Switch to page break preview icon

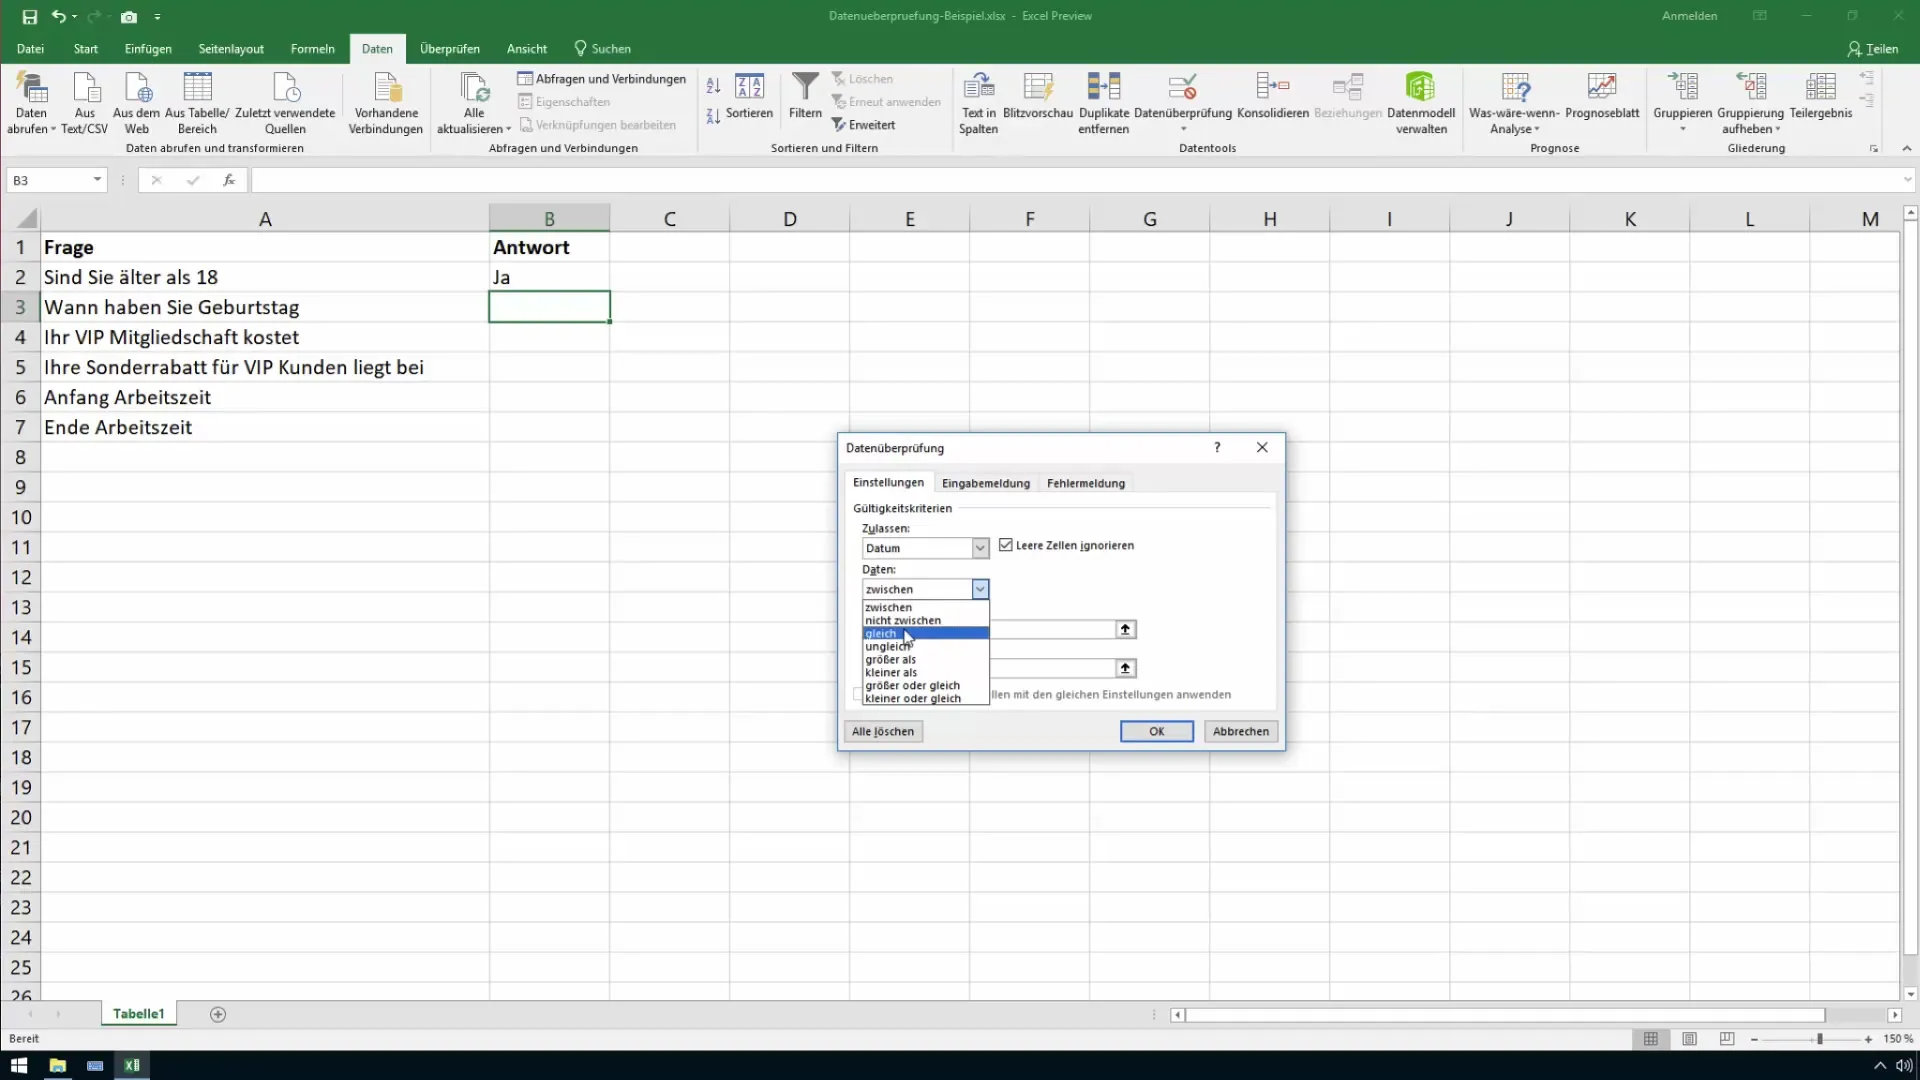click(1727, 1039)
